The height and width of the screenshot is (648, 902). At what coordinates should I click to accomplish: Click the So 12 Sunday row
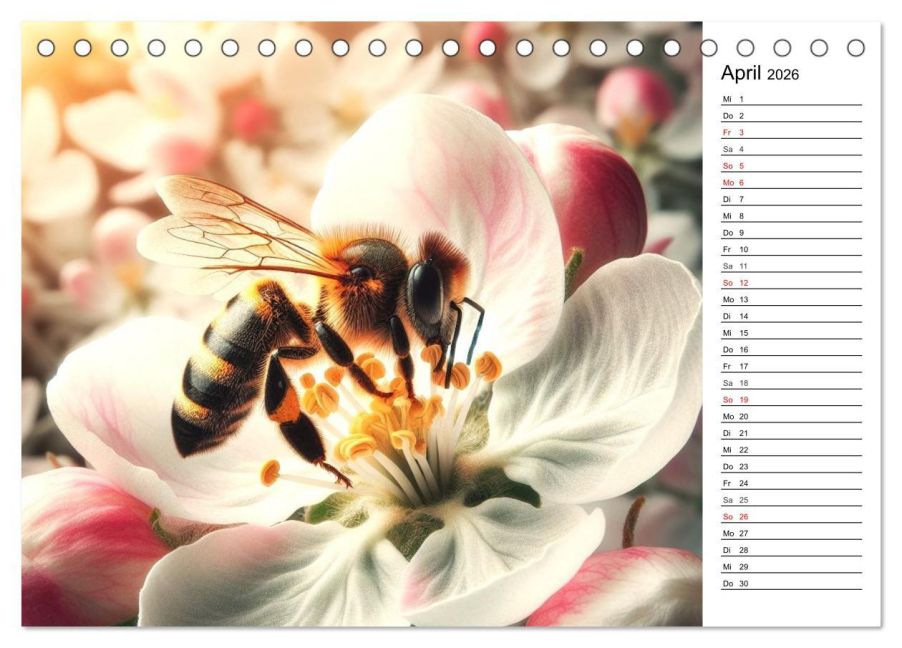tap(791, 283)
